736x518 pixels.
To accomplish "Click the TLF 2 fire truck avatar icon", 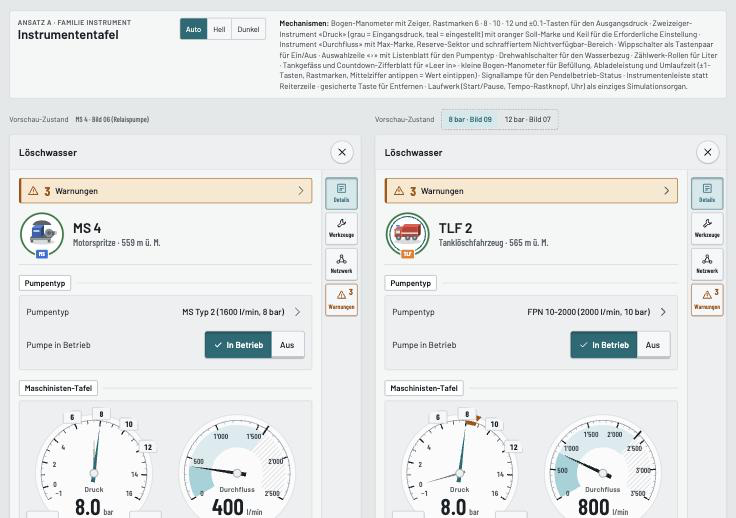I will (x=407, y=234).
